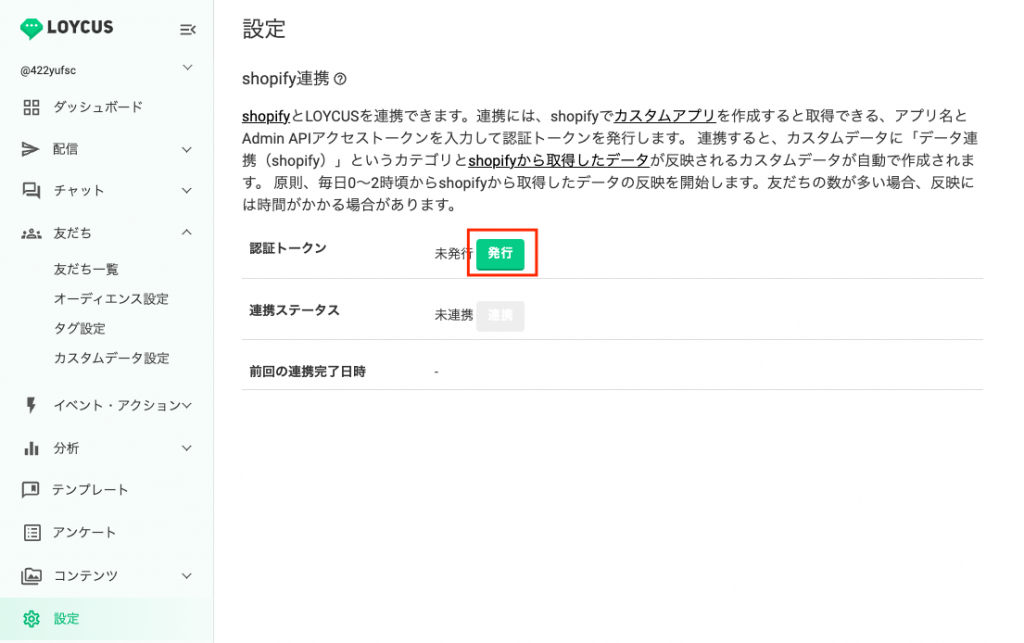Click the 連携ステータス label
Image resolution: width=1024 pixels, height=643 pixels.
click(x=295, y=310)
